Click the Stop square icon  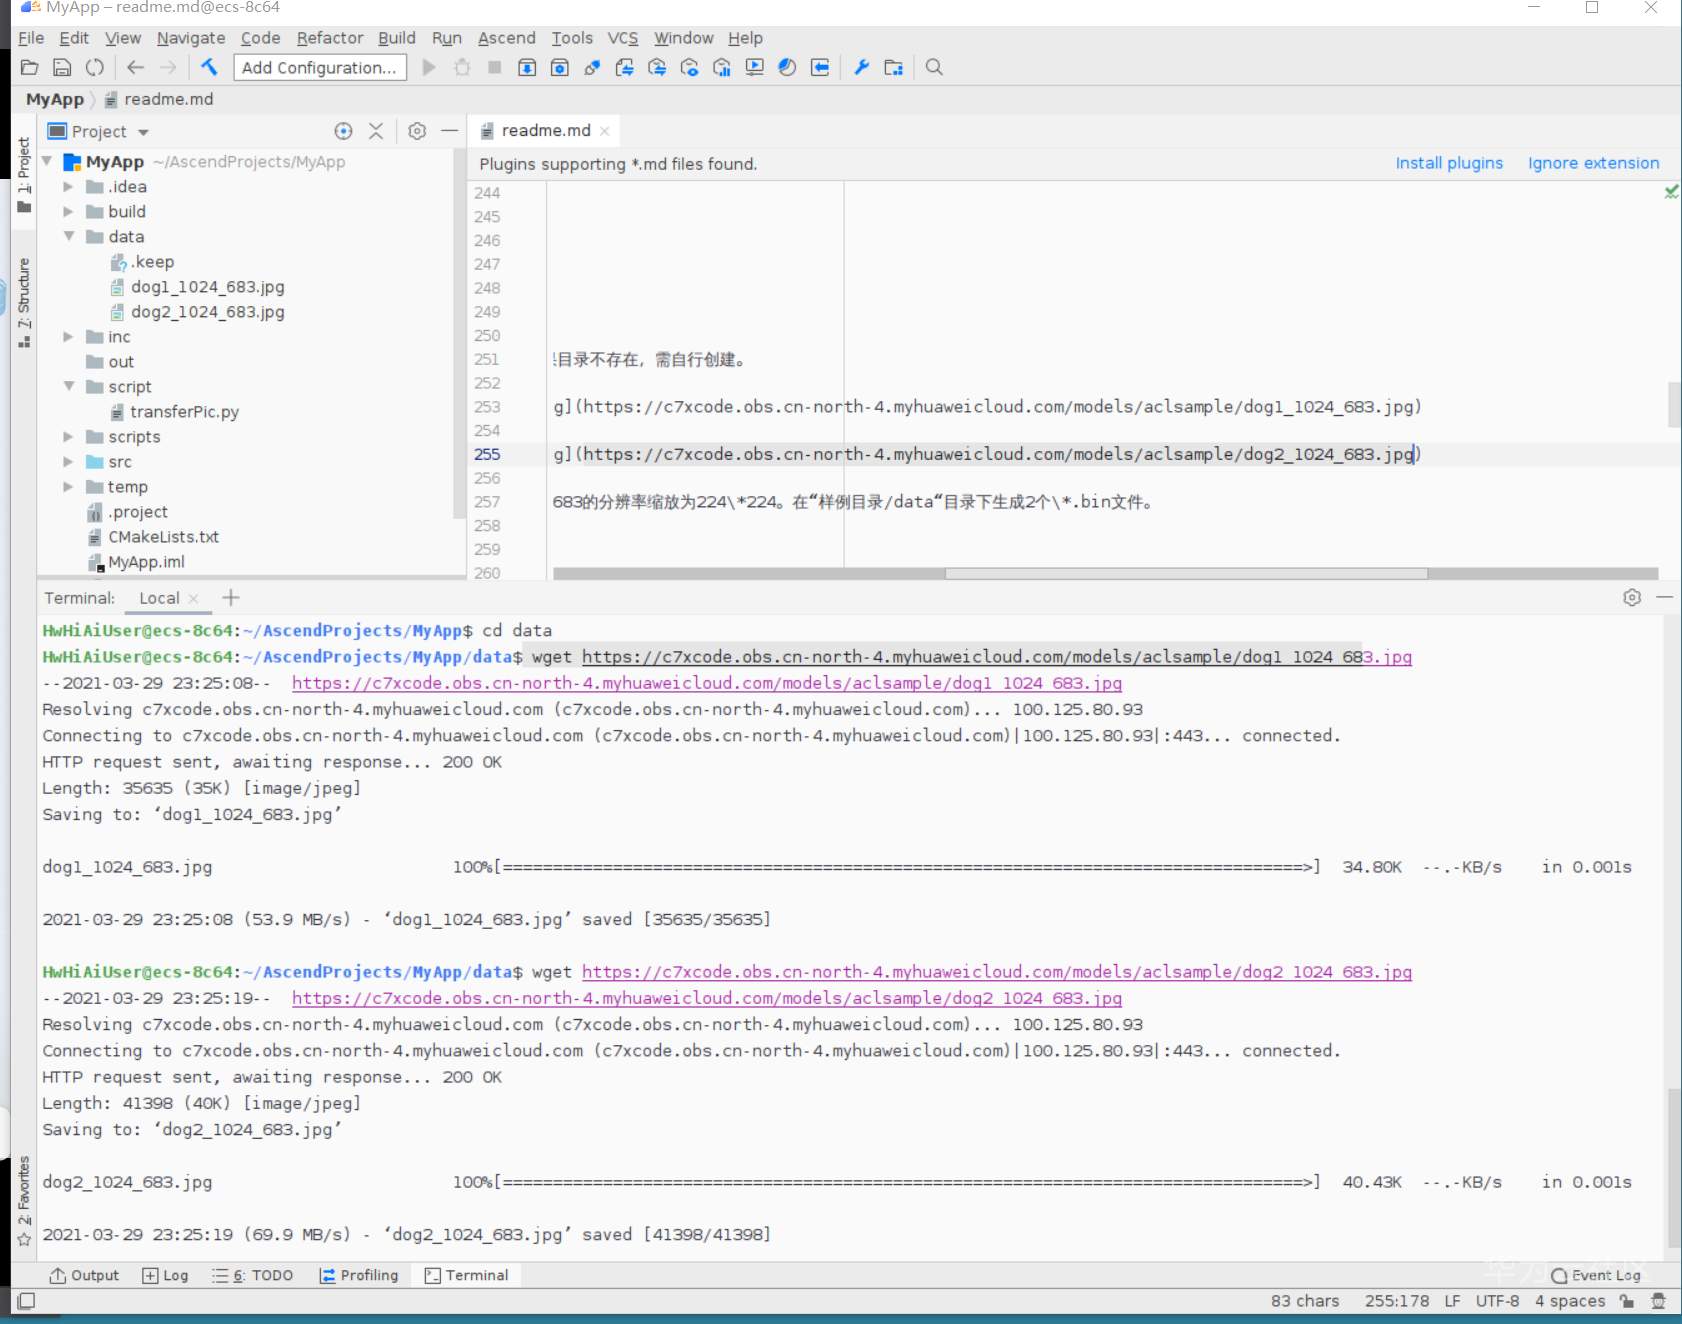point(494,67)
